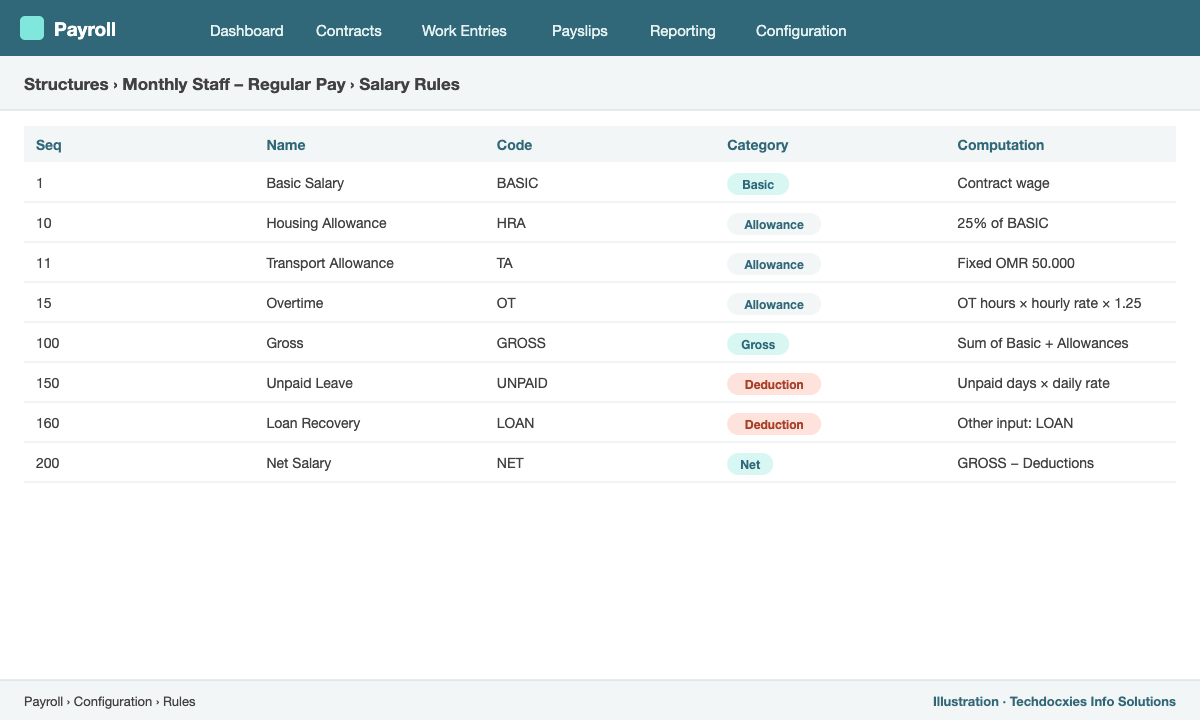1200x720 pixels.
Task: Open the Reporting menu
Action: coord(683,31)
